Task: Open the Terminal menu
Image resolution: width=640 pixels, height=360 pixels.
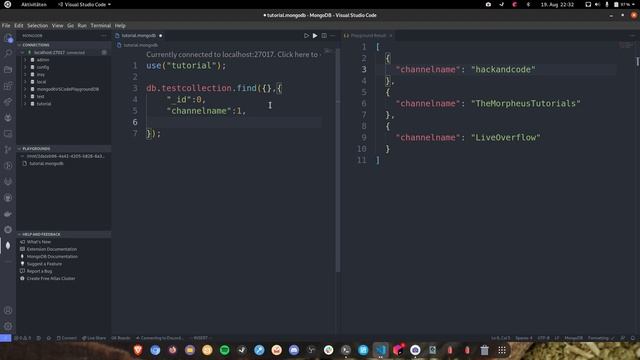Action: pyautogui.click(x=101, y=25)
